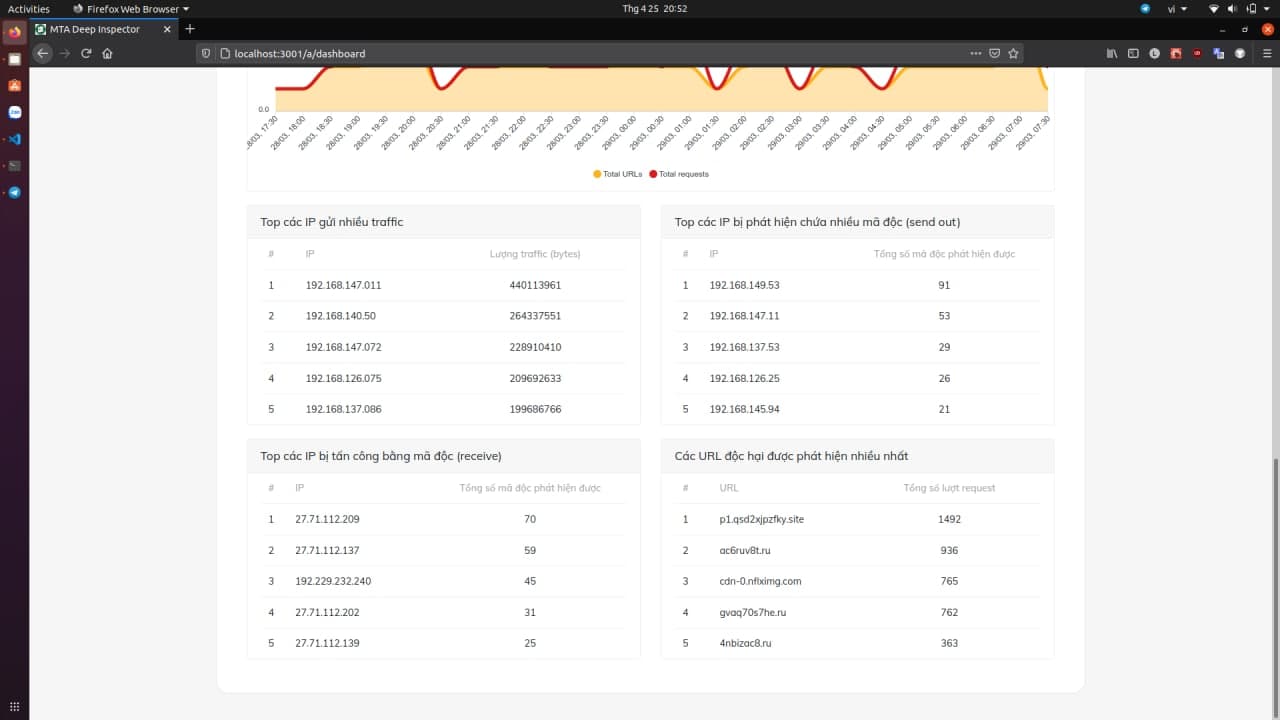Click 'Tổng số lượt request' column header
This screenshot has height=720, width=1280.
click(x=949, y=488)
